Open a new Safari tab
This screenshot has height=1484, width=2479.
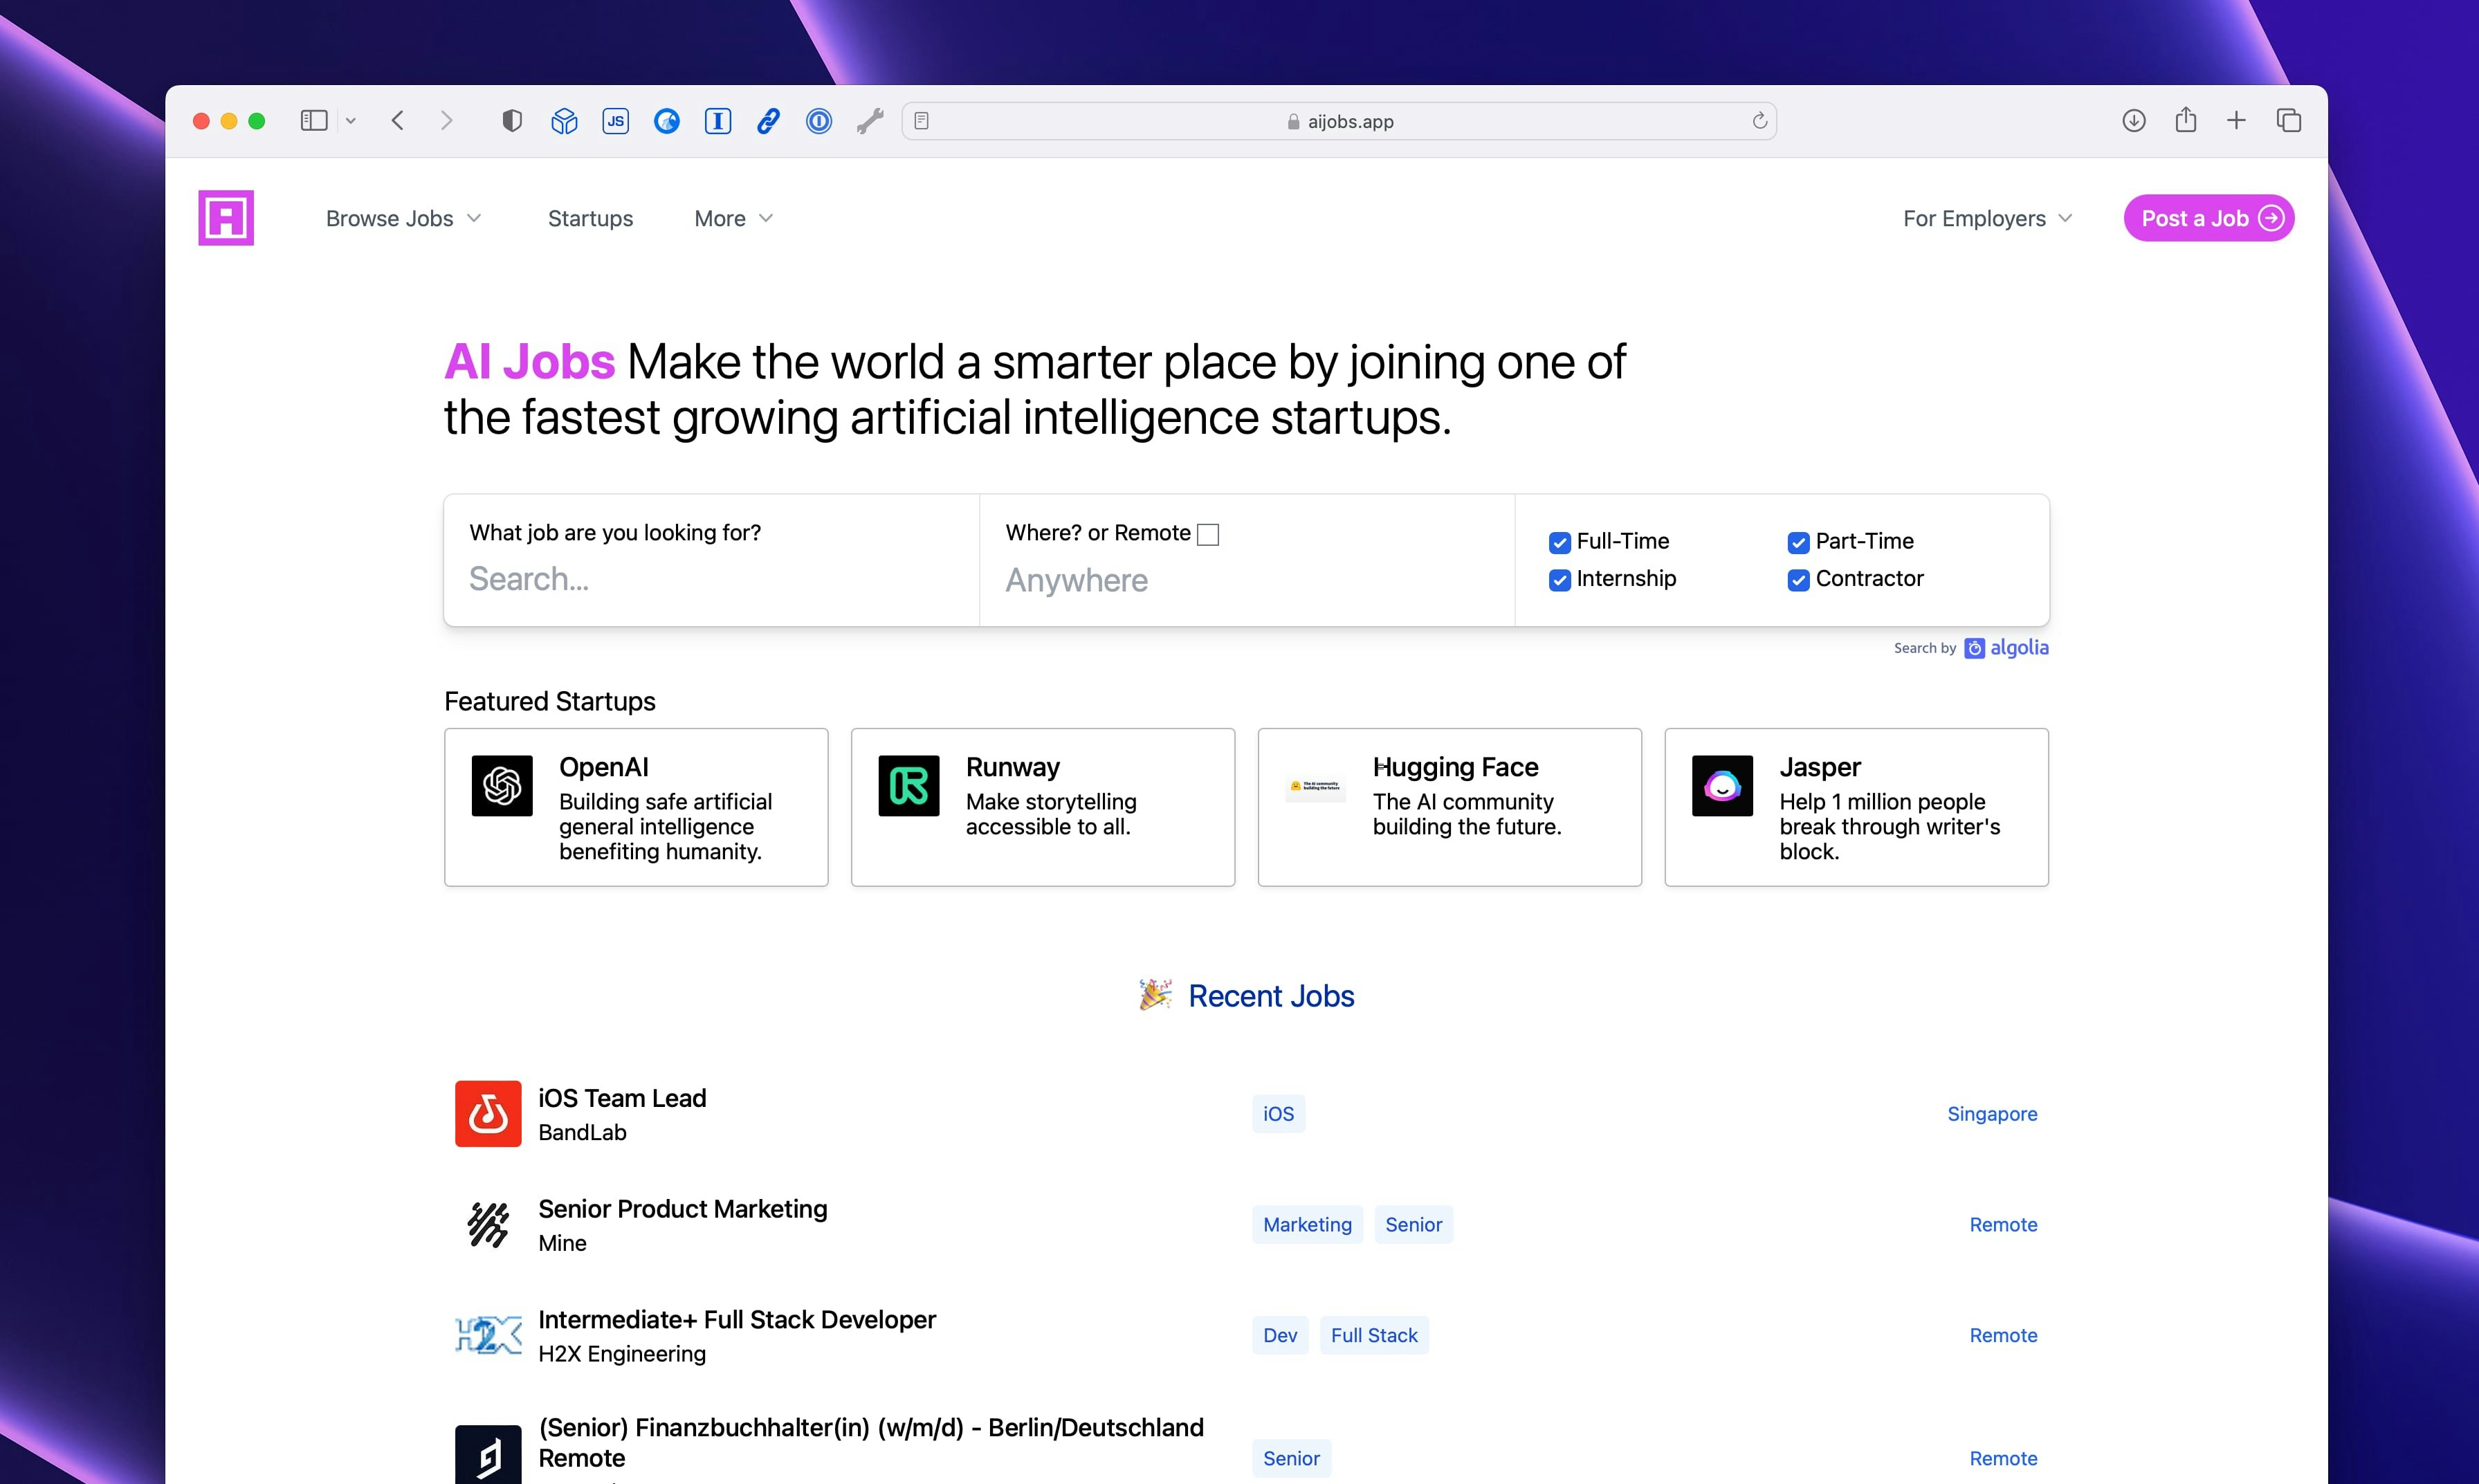pyautogui.click(x=2237, y=121)
